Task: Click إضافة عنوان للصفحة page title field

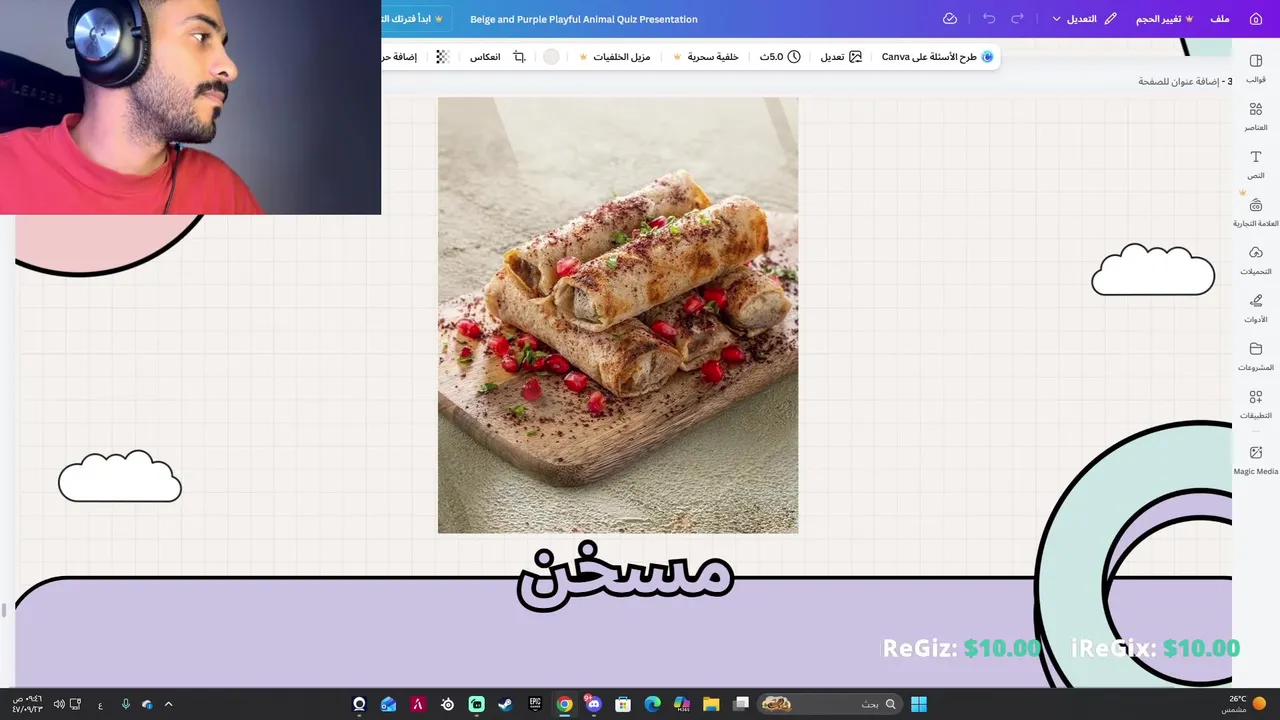Action: [x=1179, y=81]
